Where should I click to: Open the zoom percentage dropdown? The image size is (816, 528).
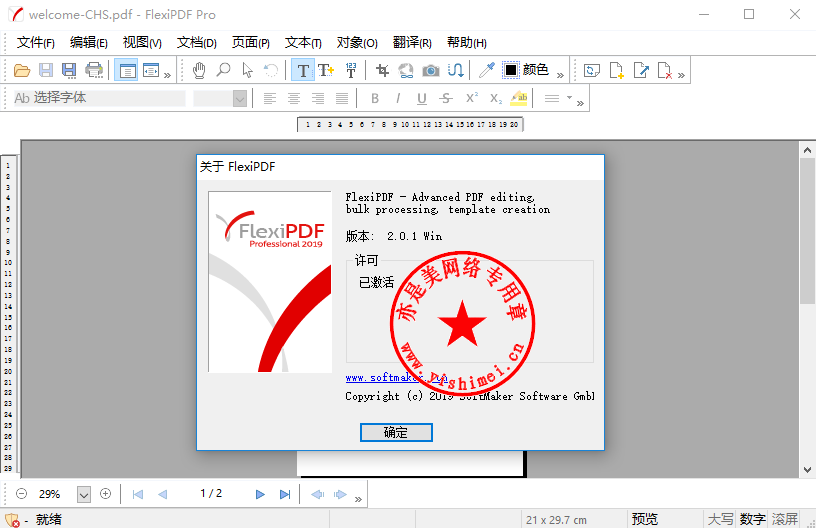(x=84, y=494)
